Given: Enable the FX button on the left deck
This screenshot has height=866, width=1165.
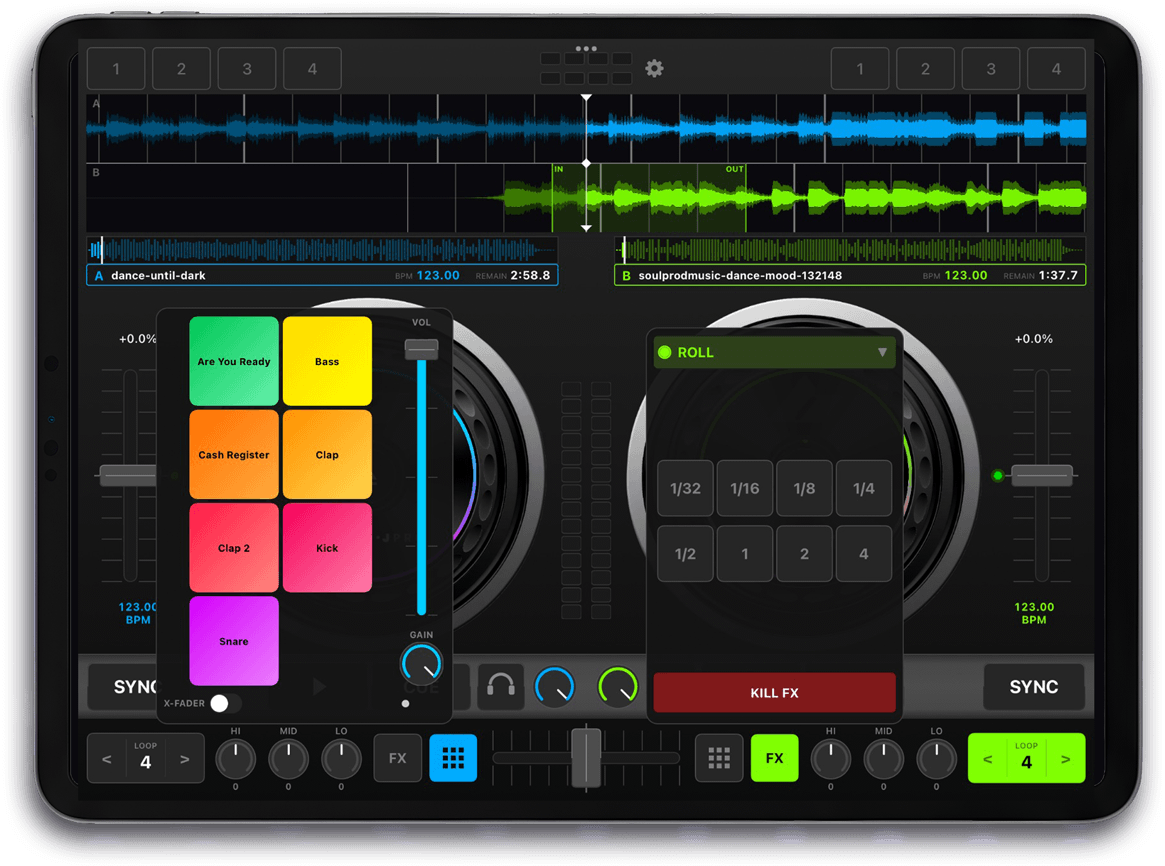Looking at the screenshot, I should click(397, 758).
